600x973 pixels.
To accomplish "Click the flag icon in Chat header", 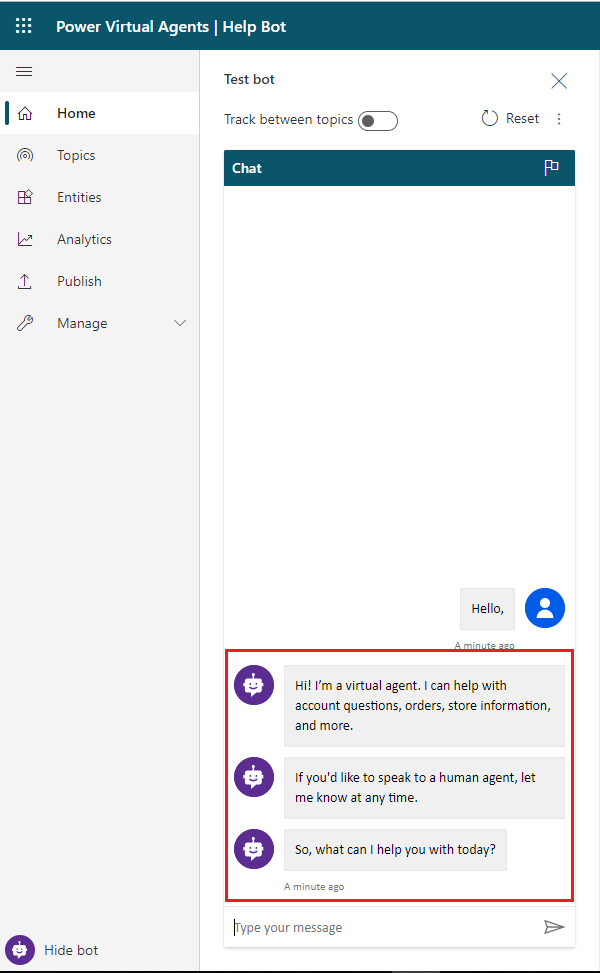I will 551,168.
